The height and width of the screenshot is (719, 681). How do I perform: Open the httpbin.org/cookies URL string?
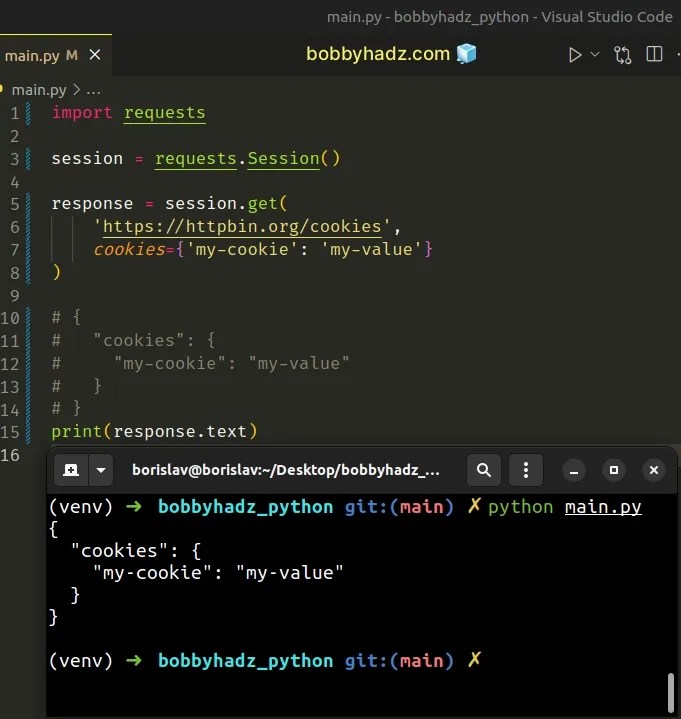coord(242,227)
